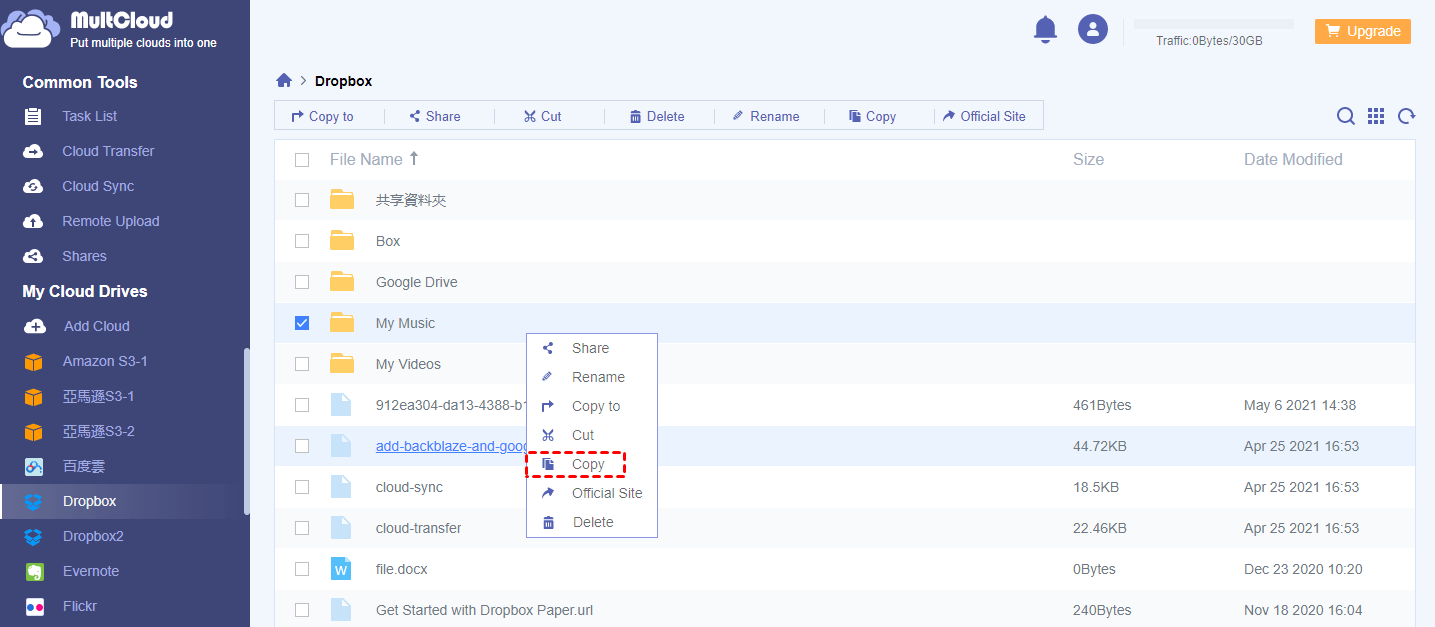Click the cloud-sync file icon

(x=341, y=486)
